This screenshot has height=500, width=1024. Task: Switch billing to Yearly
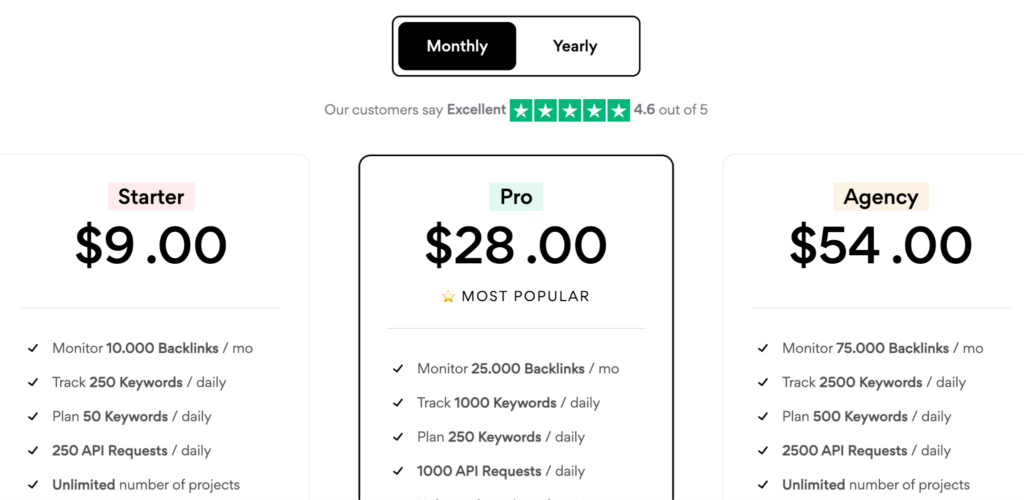[575, 46]
